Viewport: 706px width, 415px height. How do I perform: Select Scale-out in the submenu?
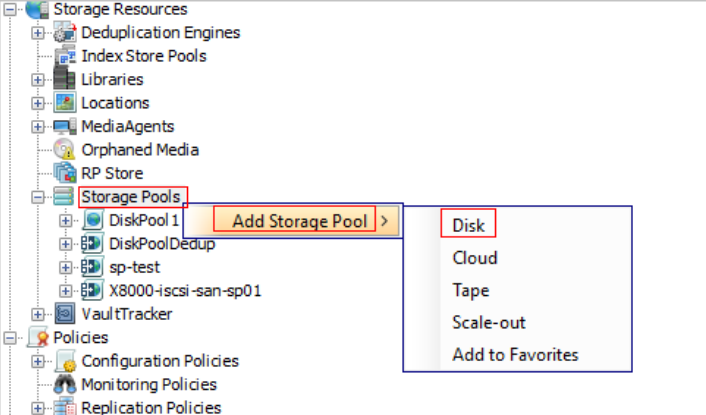[488, 322]
